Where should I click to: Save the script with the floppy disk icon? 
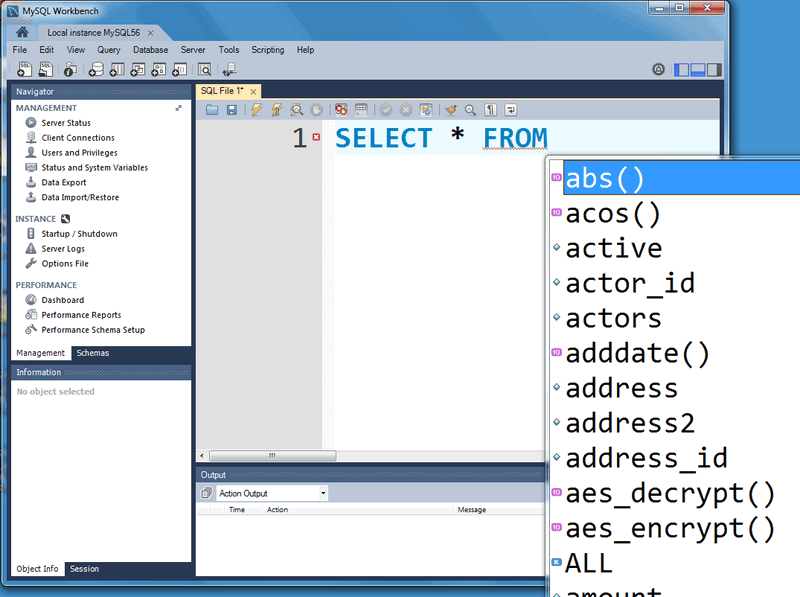232,110
